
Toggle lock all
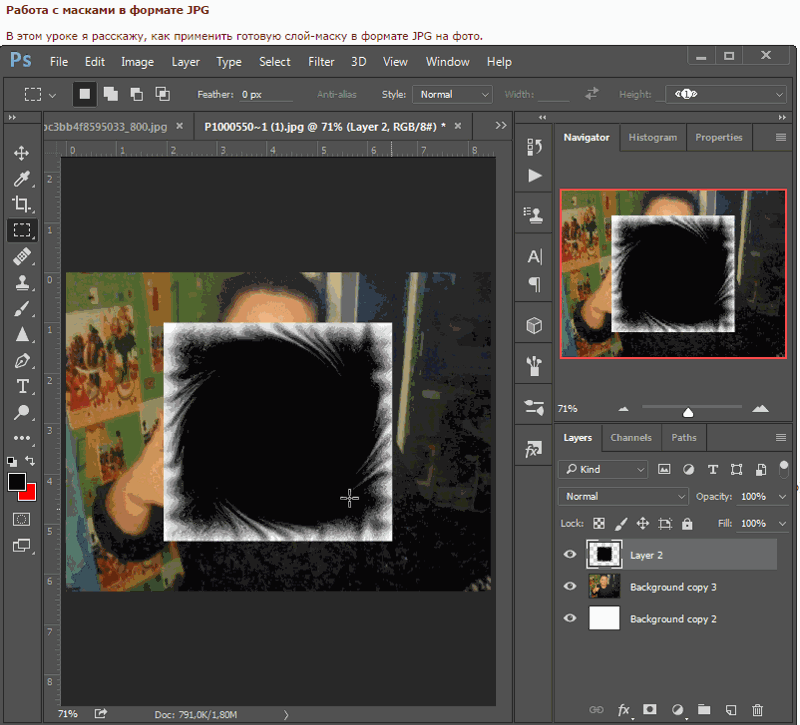687,523
